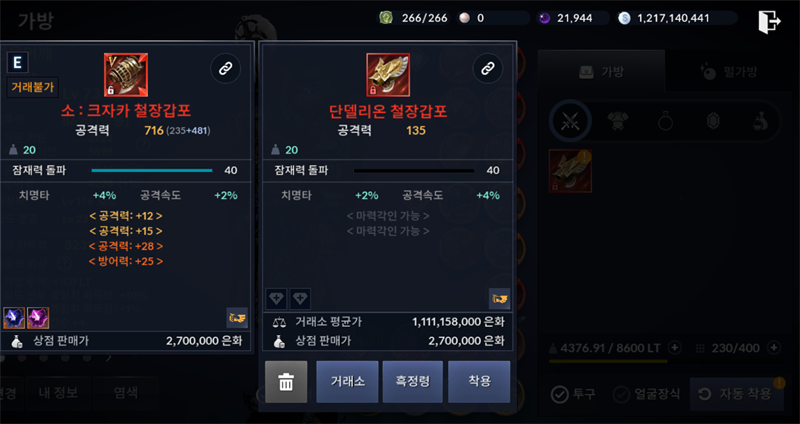Click the 흑정령 black spirit button
The height and width of the screenshot is (424, 800).
click(x=413, y=382)
